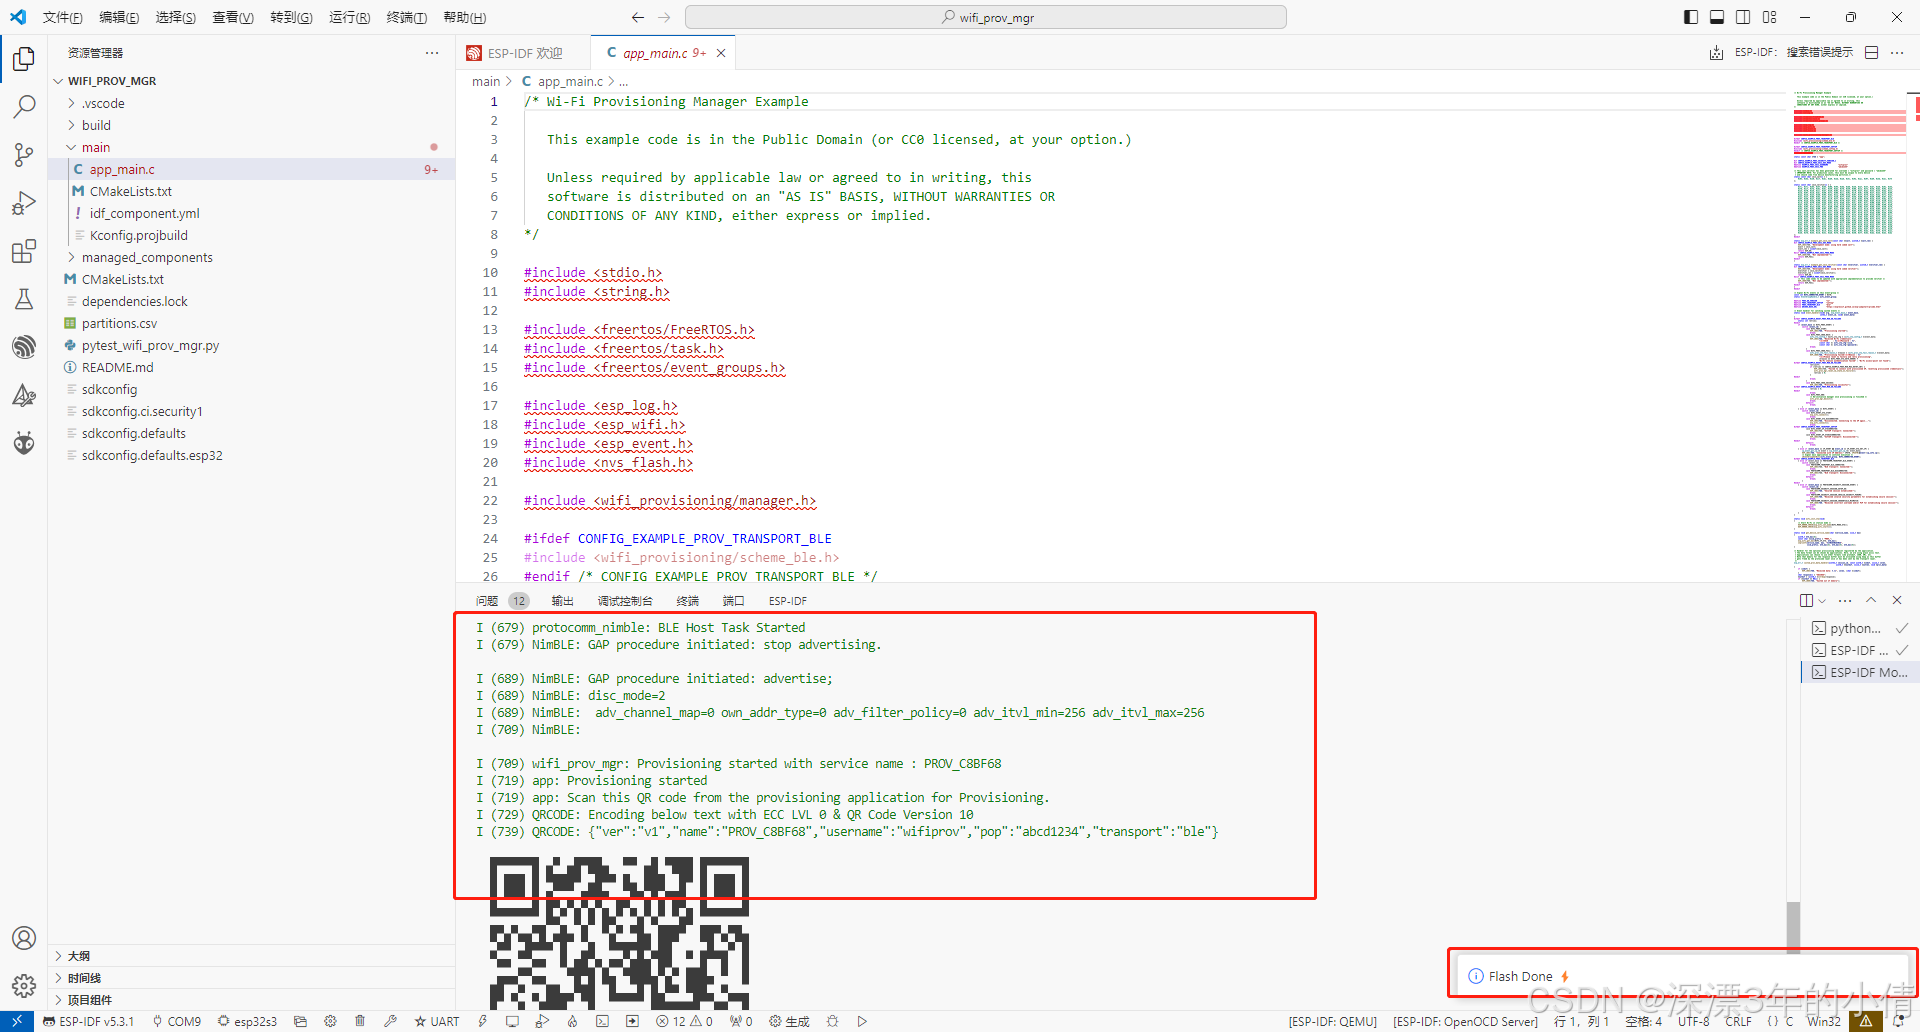The width and height of the screenshot is (1920, 1032).
Task: Open sdkconfig.defaults.esp32 file
Action: (x=152, y=455)
